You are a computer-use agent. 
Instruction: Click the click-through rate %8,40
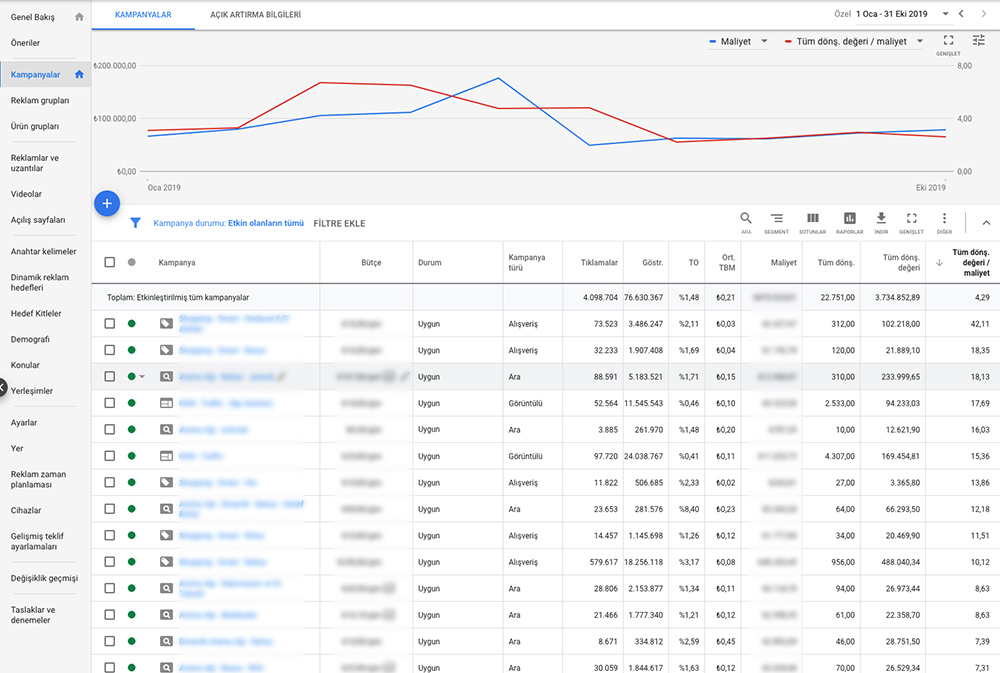pyautogui.click(x=689, y=509)
